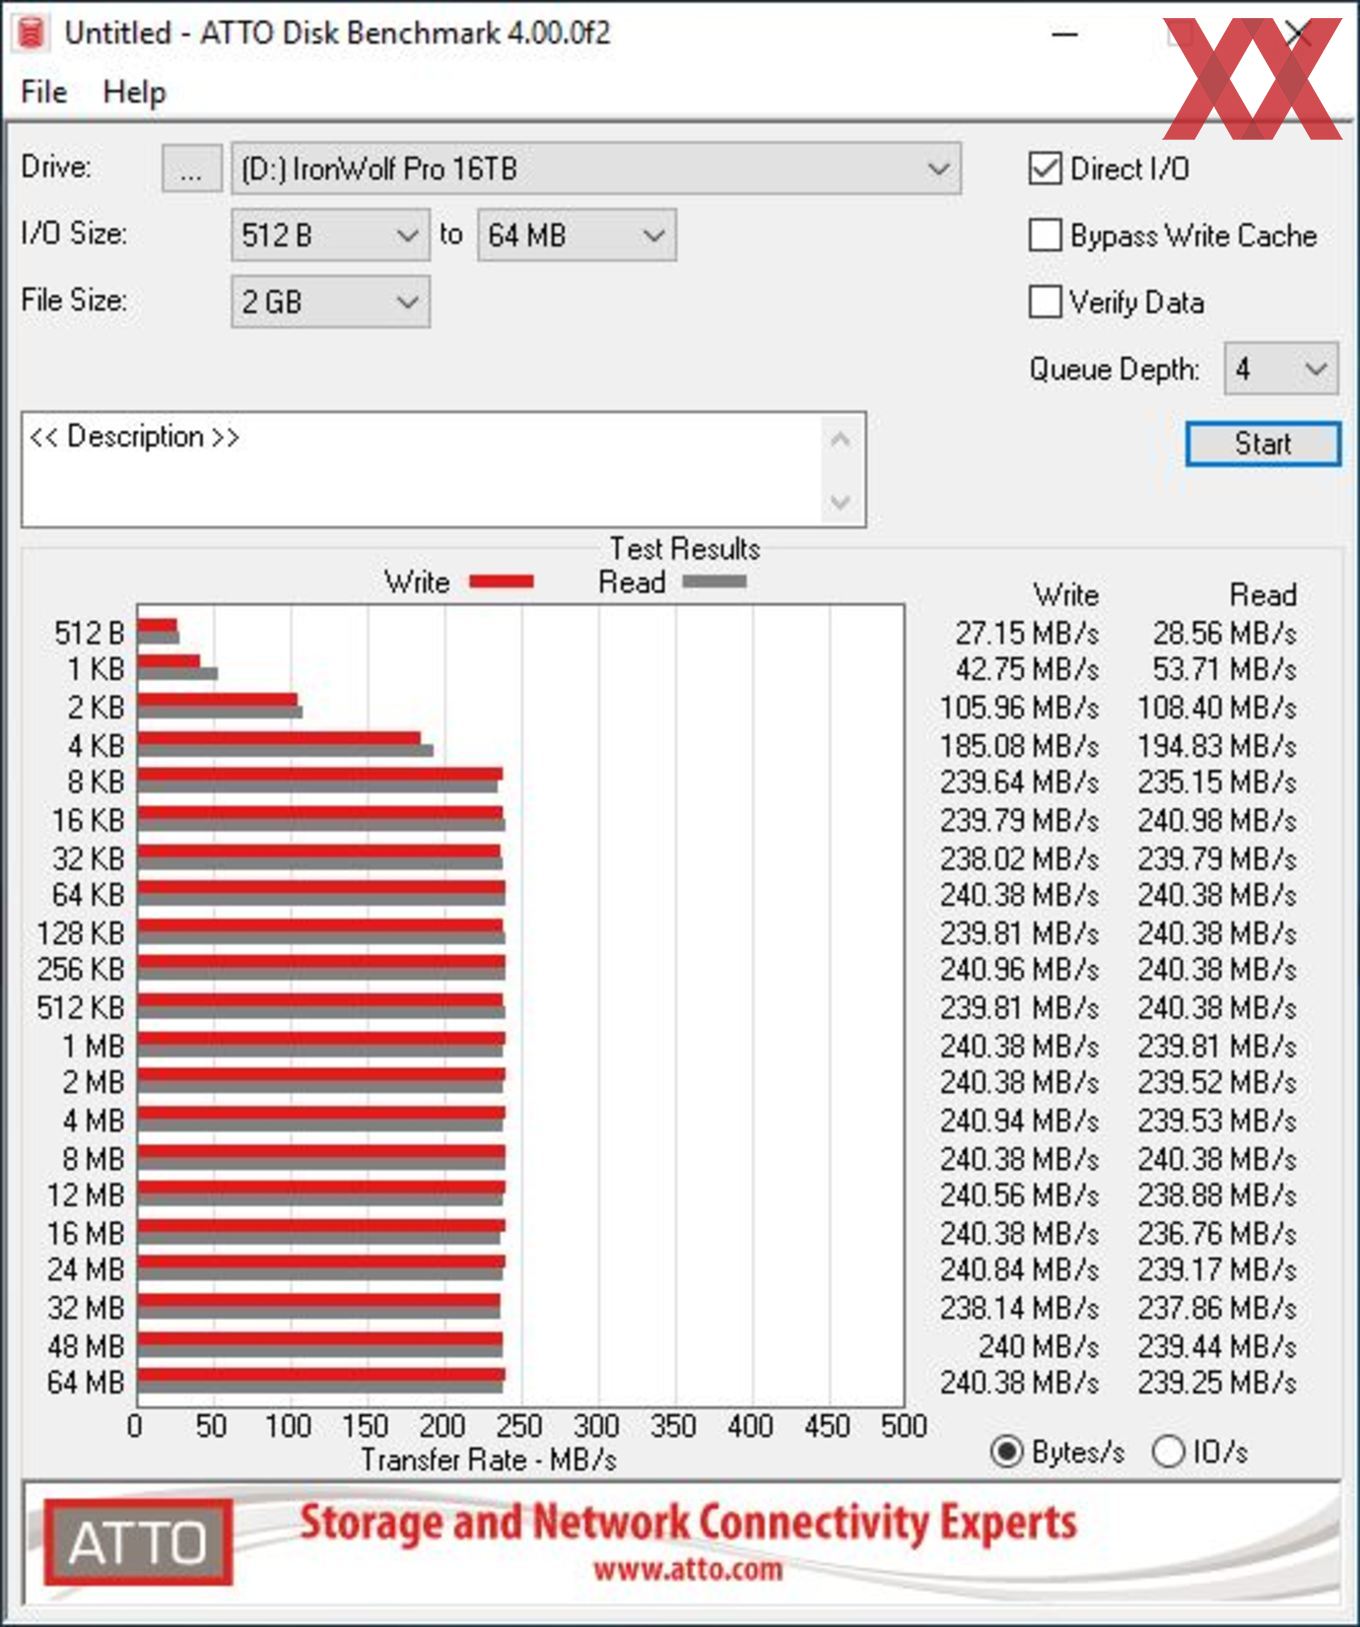The height and width of the screenshot is (1627, 1360).
Task: Click the www.atto.com link in banner
Action: (688, 1569)
